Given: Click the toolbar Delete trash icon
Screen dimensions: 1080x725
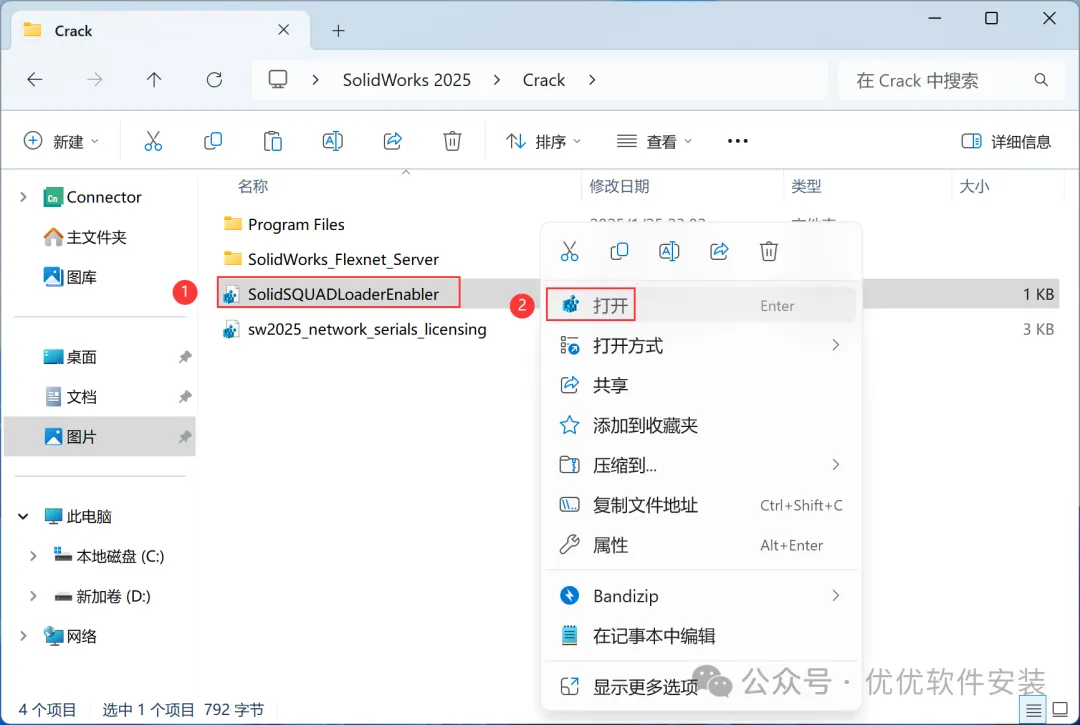Looking at the screenshot, I should [452, 141].
